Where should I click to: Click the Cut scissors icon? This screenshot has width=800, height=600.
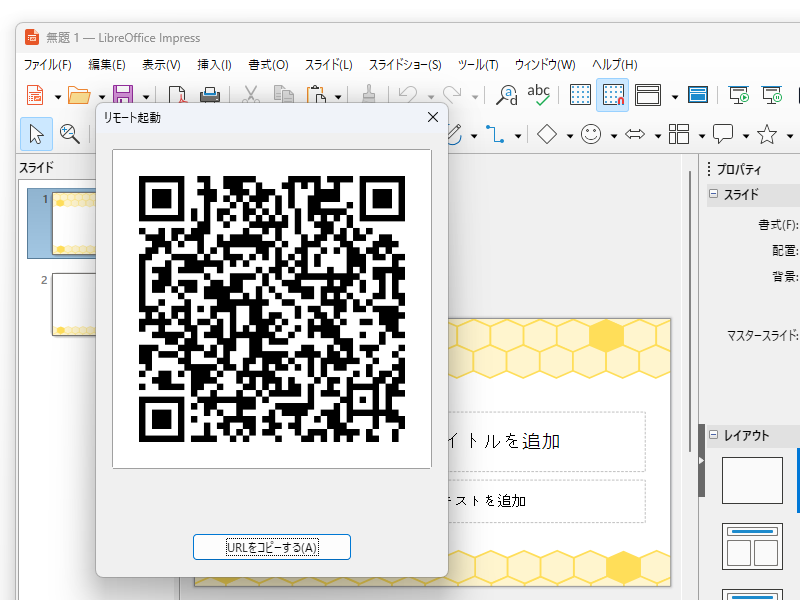click(x=250, y=95)
